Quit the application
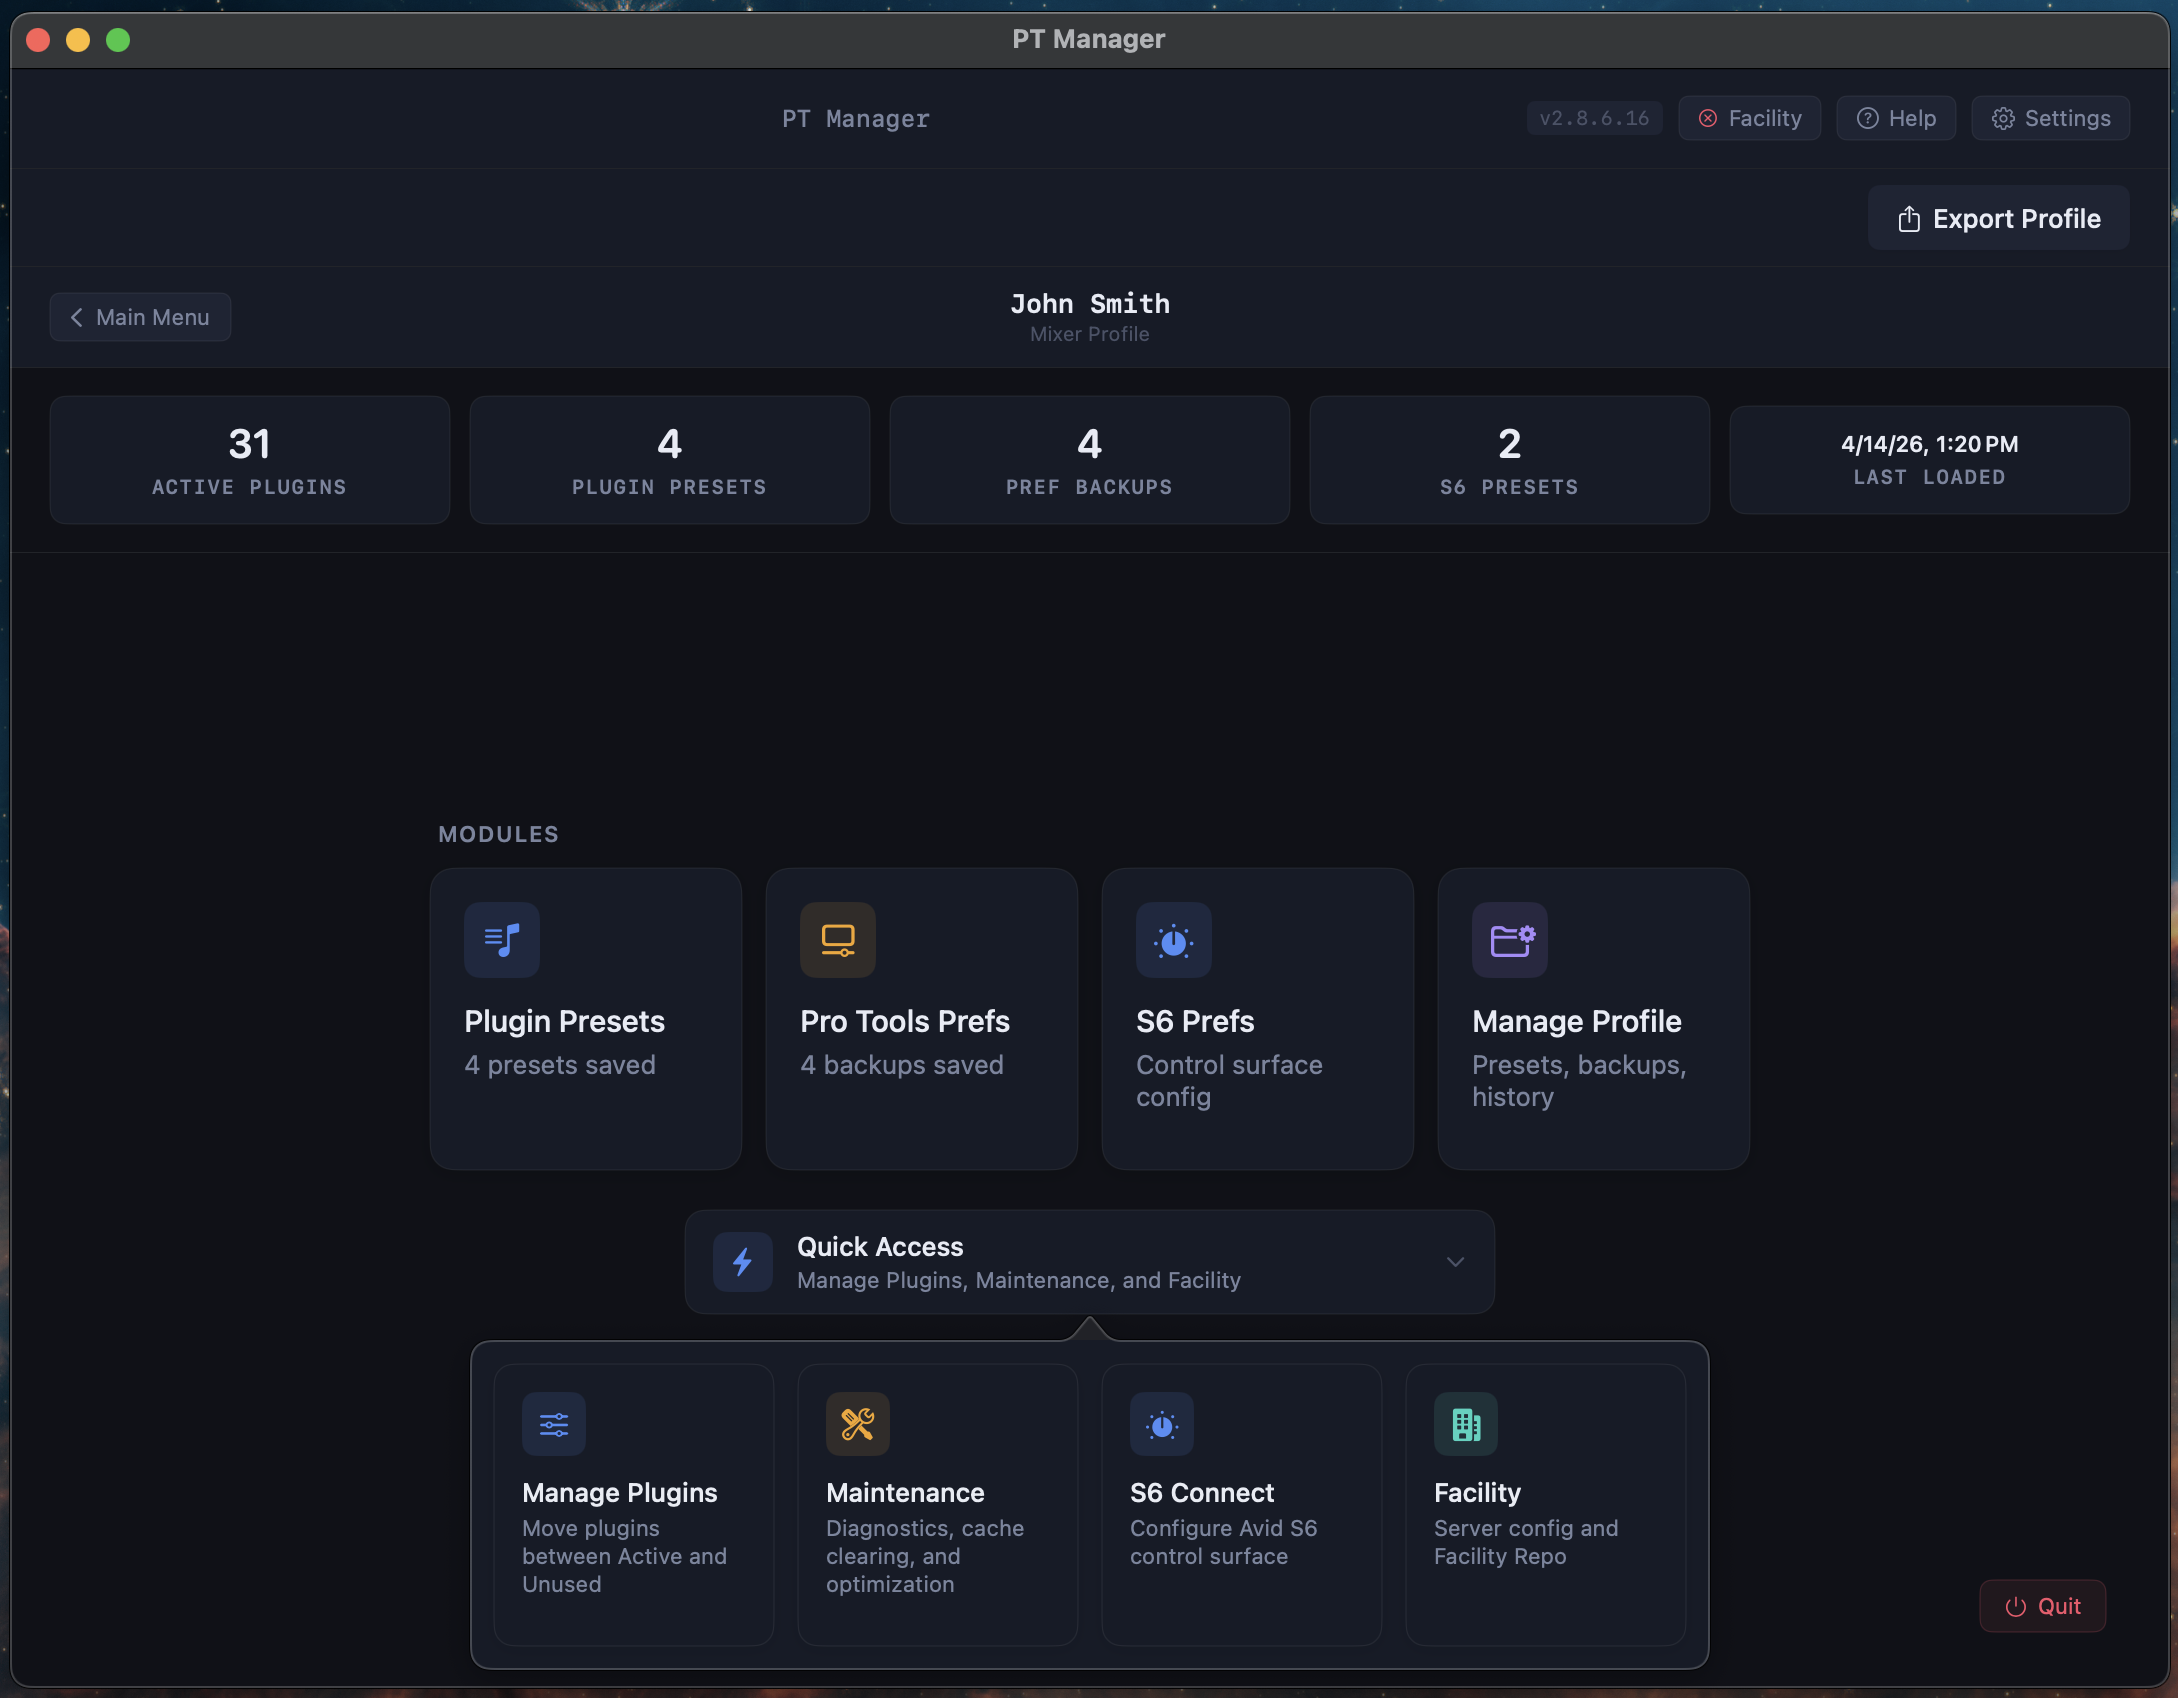Screen dimensions: 2178x1698 coord(2042,1606)
